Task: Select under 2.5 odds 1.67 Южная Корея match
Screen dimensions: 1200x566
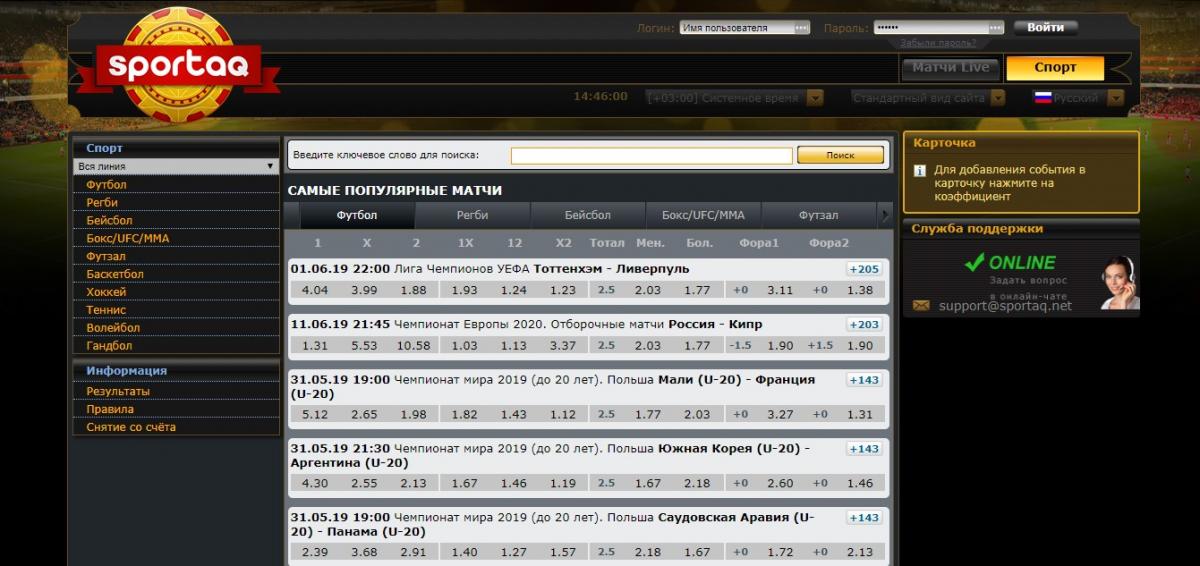Action: [x=648, y=483]
